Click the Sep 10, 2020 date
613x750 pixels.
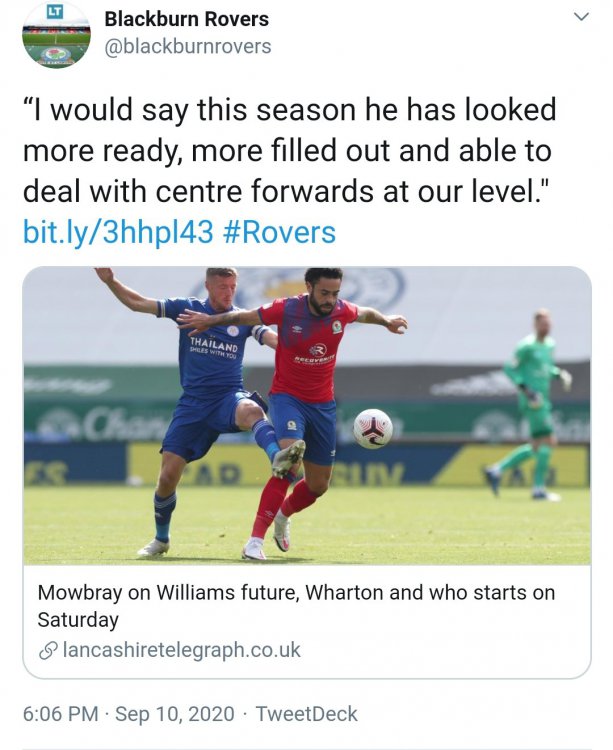(175, 714)
